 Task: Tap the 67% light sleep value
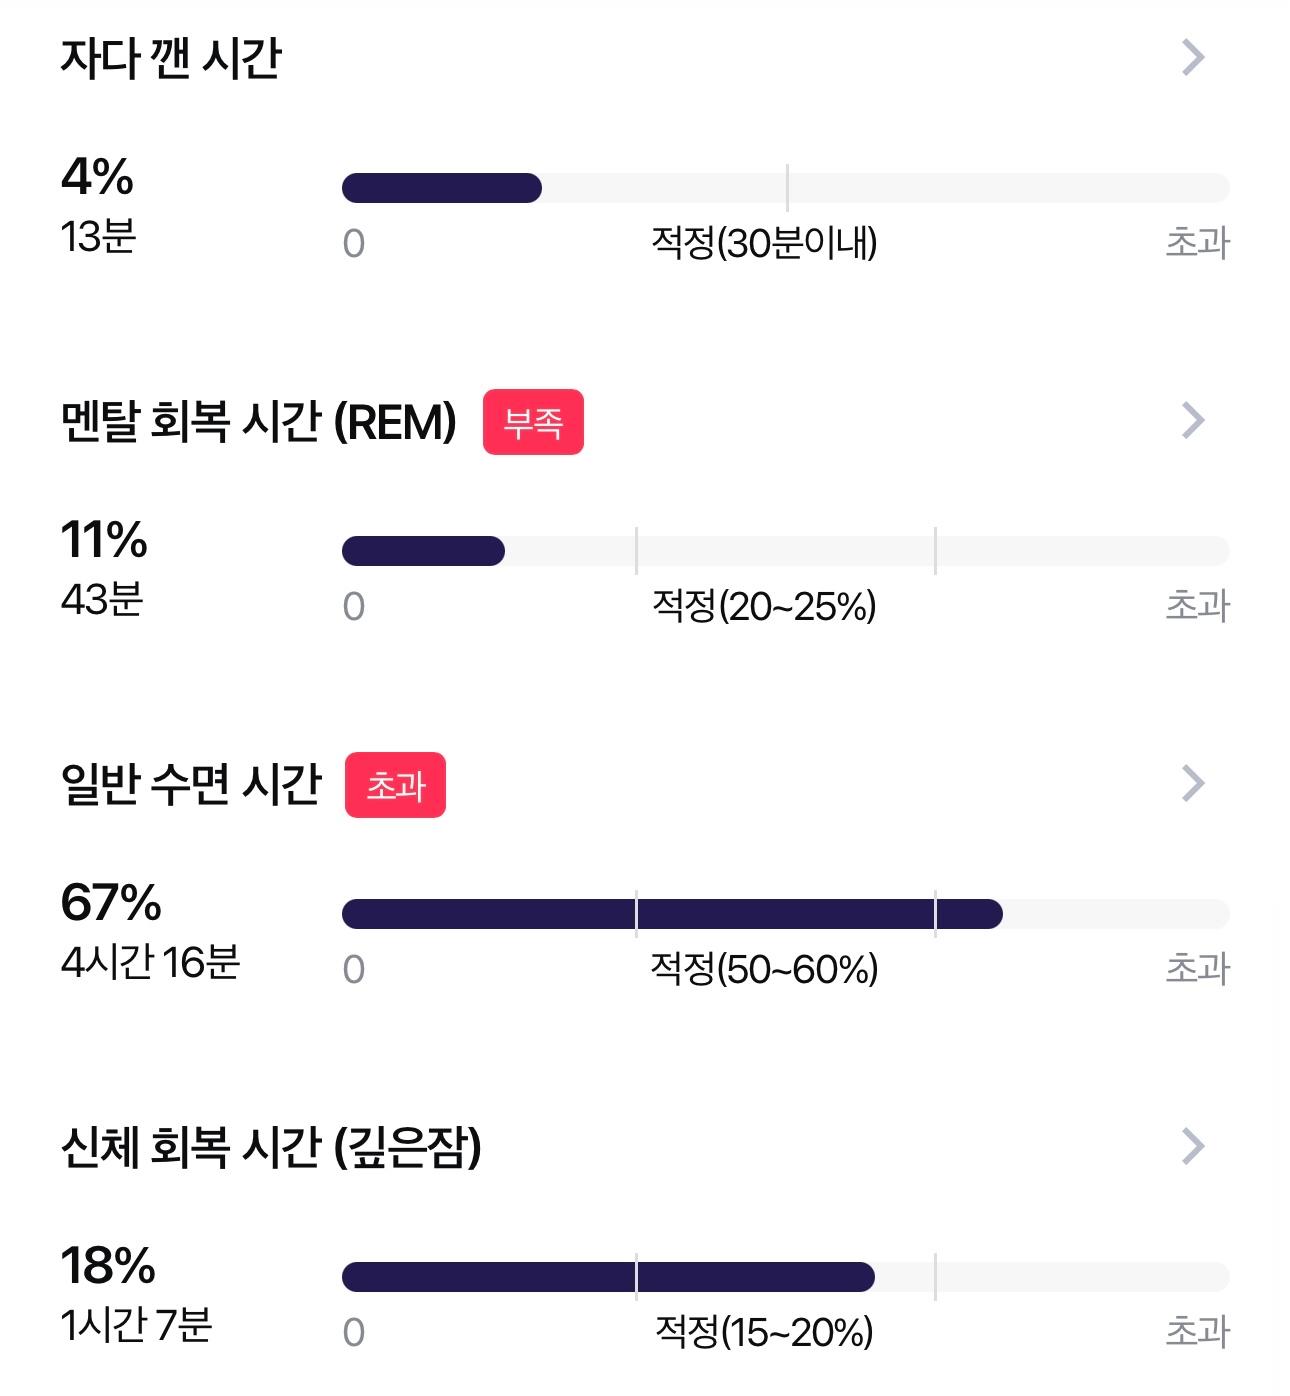[111, 904]
